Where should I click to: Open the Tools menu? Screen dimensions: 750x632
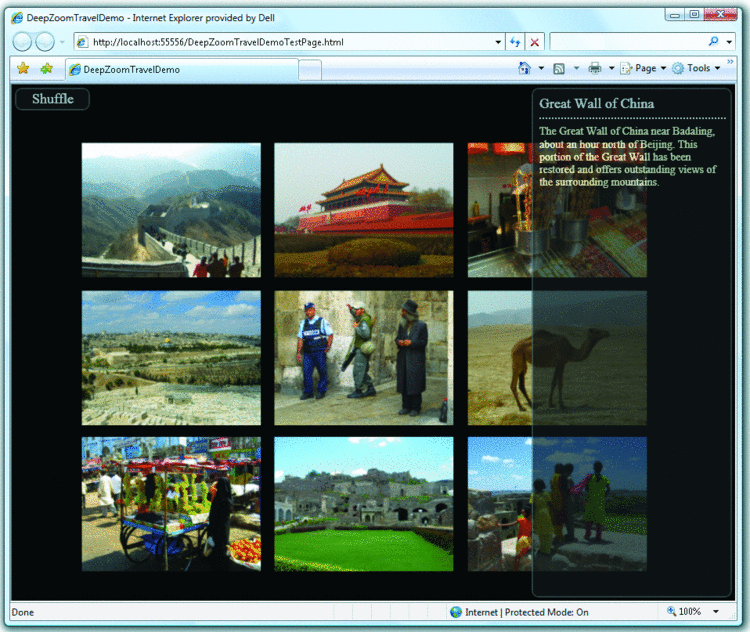[x=696, y=68]
